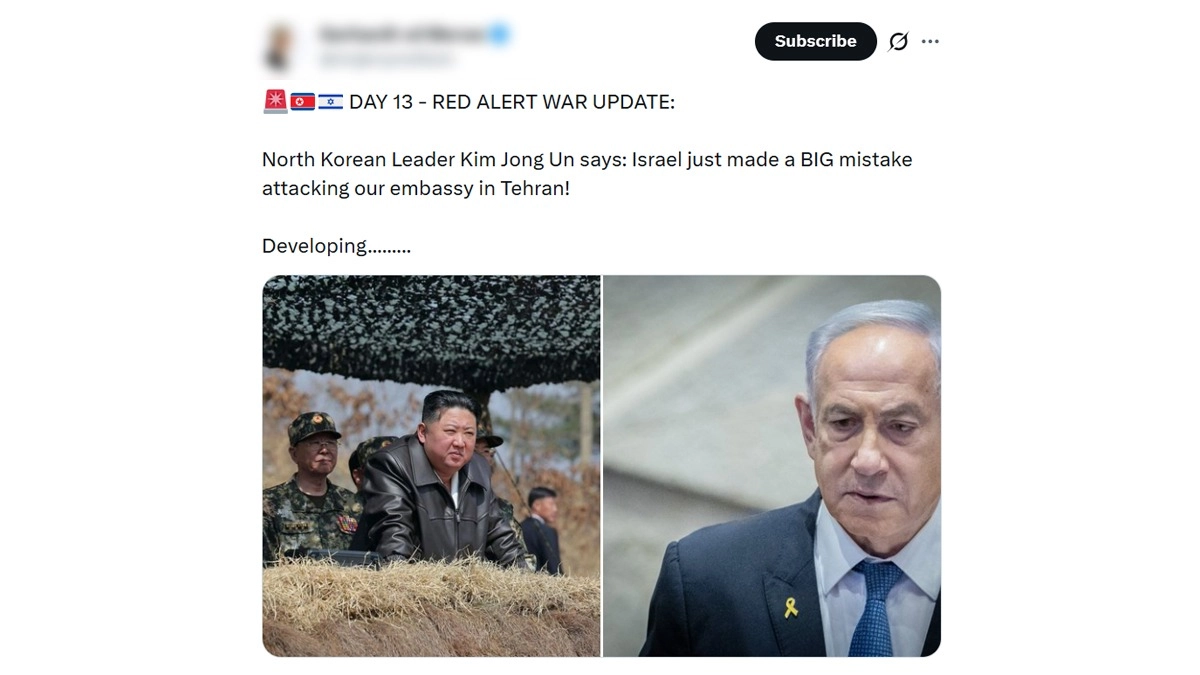Click the yellow ribbon pin in the right photo
Viewport: 1200px width, 675px height.
pyautogui.click(x=791, y=606)
